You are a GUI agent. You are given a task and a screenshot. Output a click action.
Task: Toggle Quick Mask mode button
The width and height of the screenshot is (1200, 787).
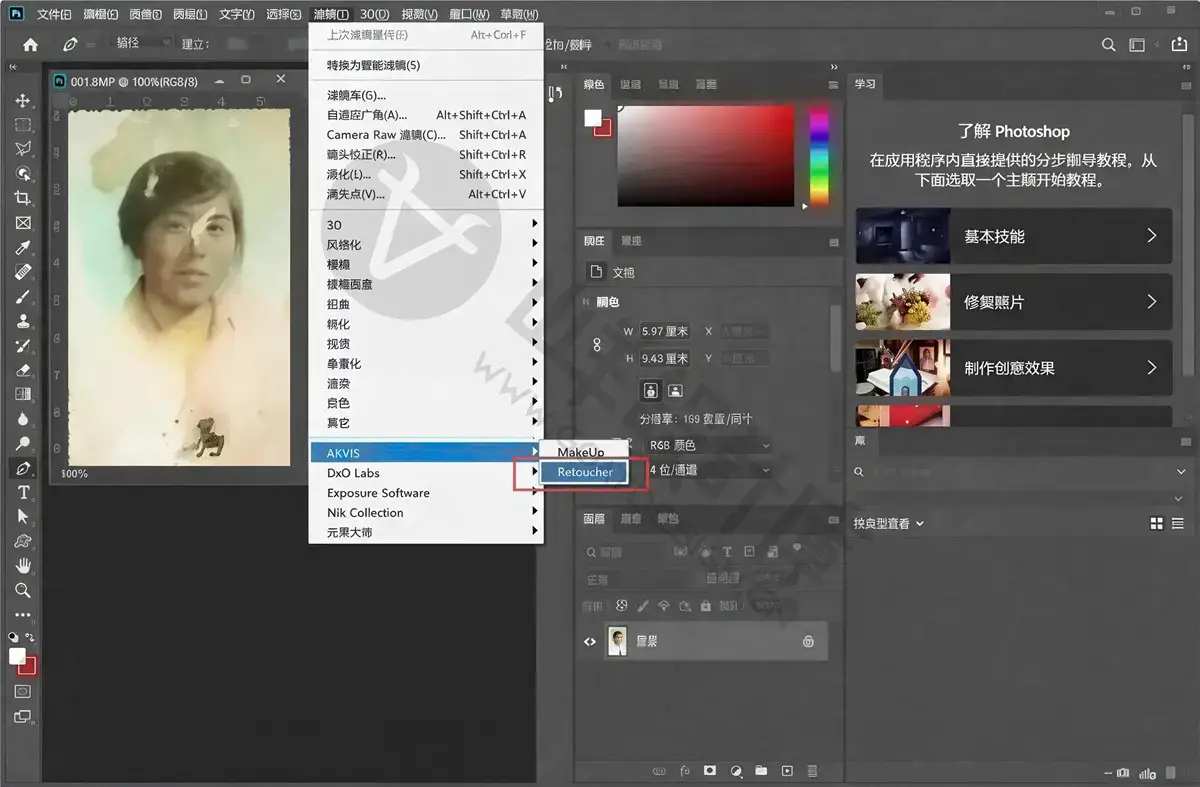click(23, 691)
